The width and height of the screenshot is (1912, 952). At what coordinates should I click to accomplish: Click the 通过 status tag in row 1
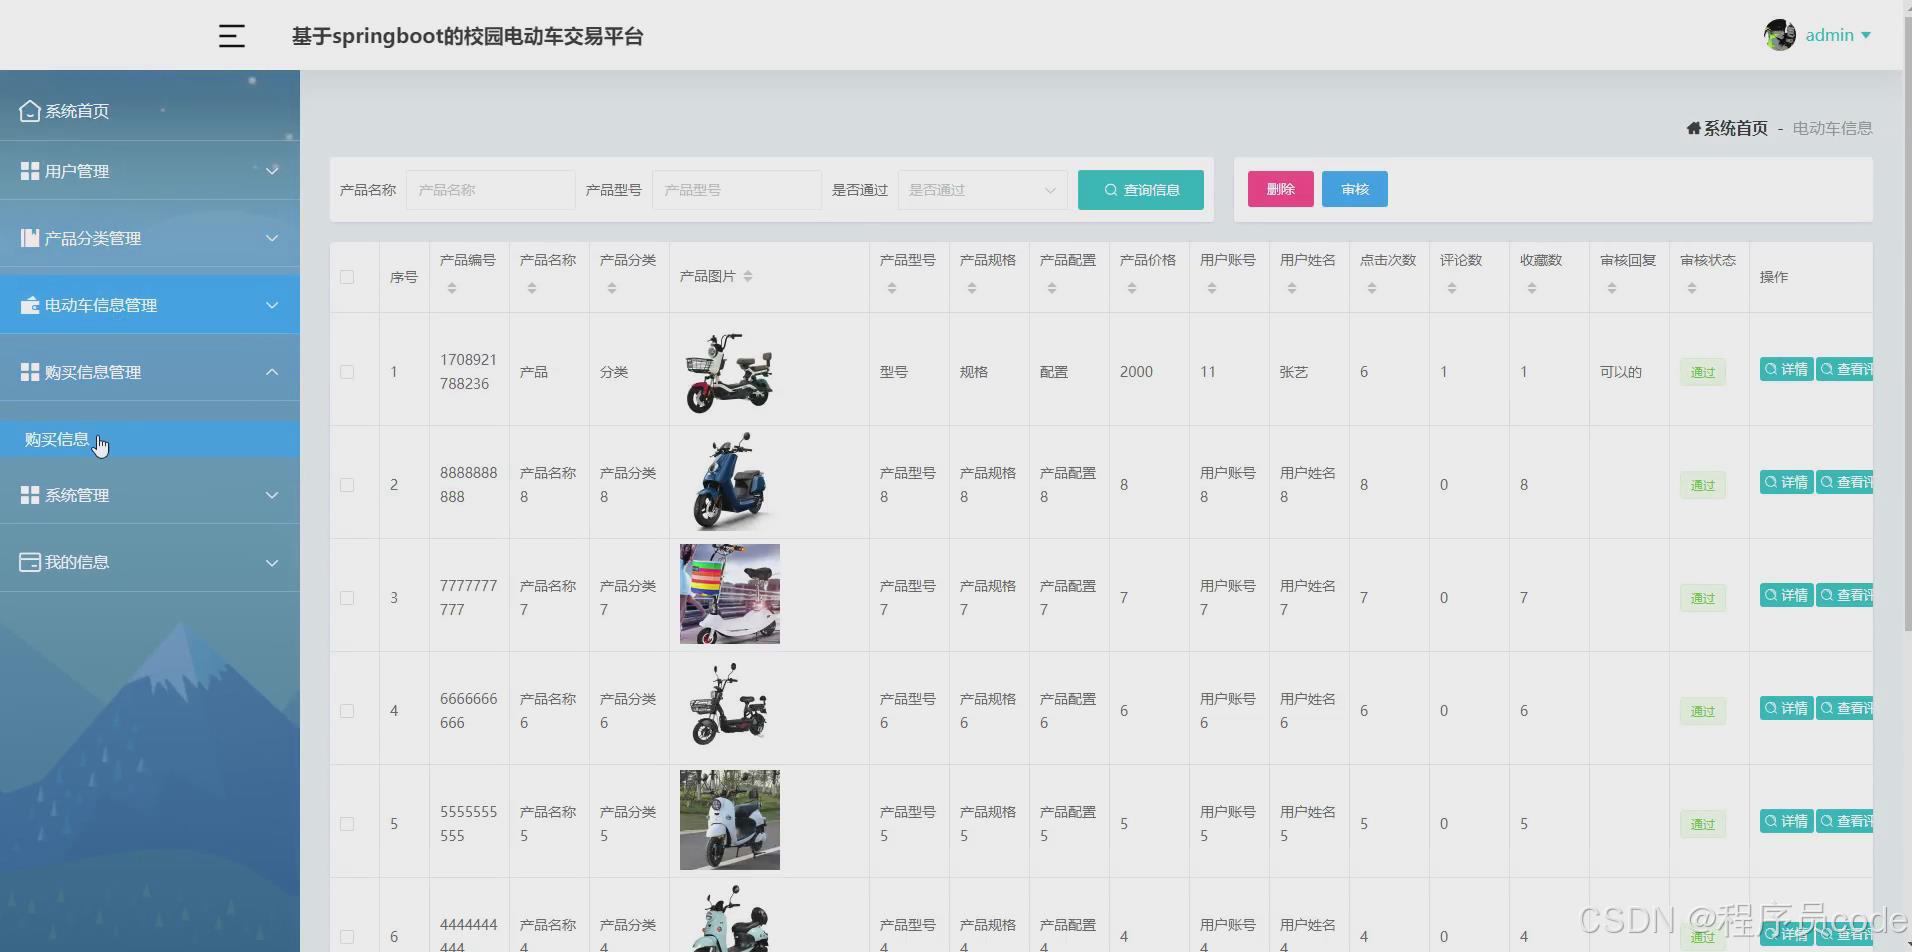(1703, 372)
